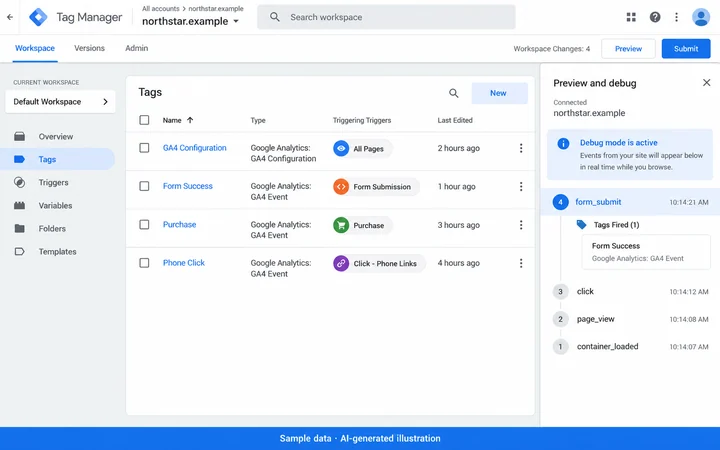
Task: Open the Purchase tag link
Action: 180,225
